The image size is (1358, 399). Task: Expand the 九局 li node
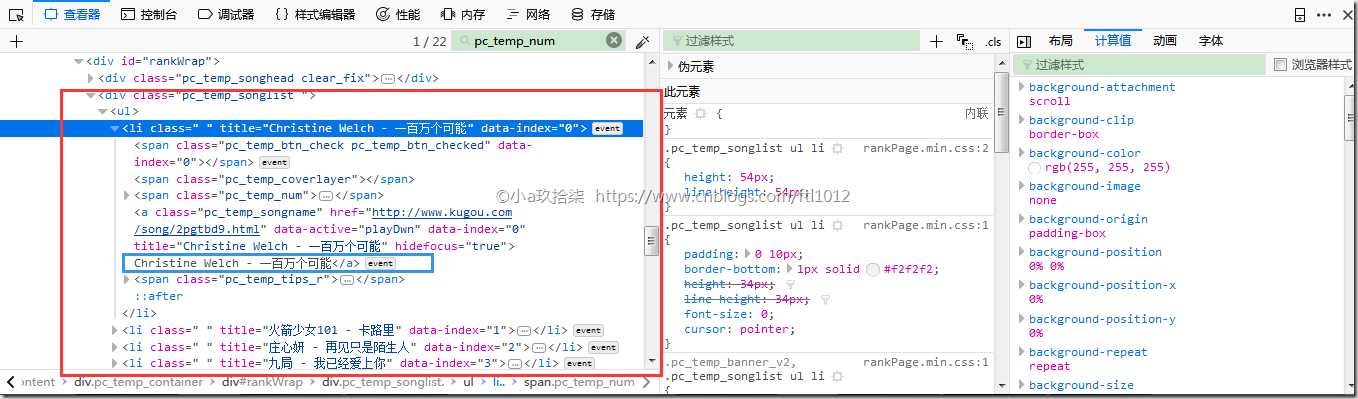click(115, 364)
